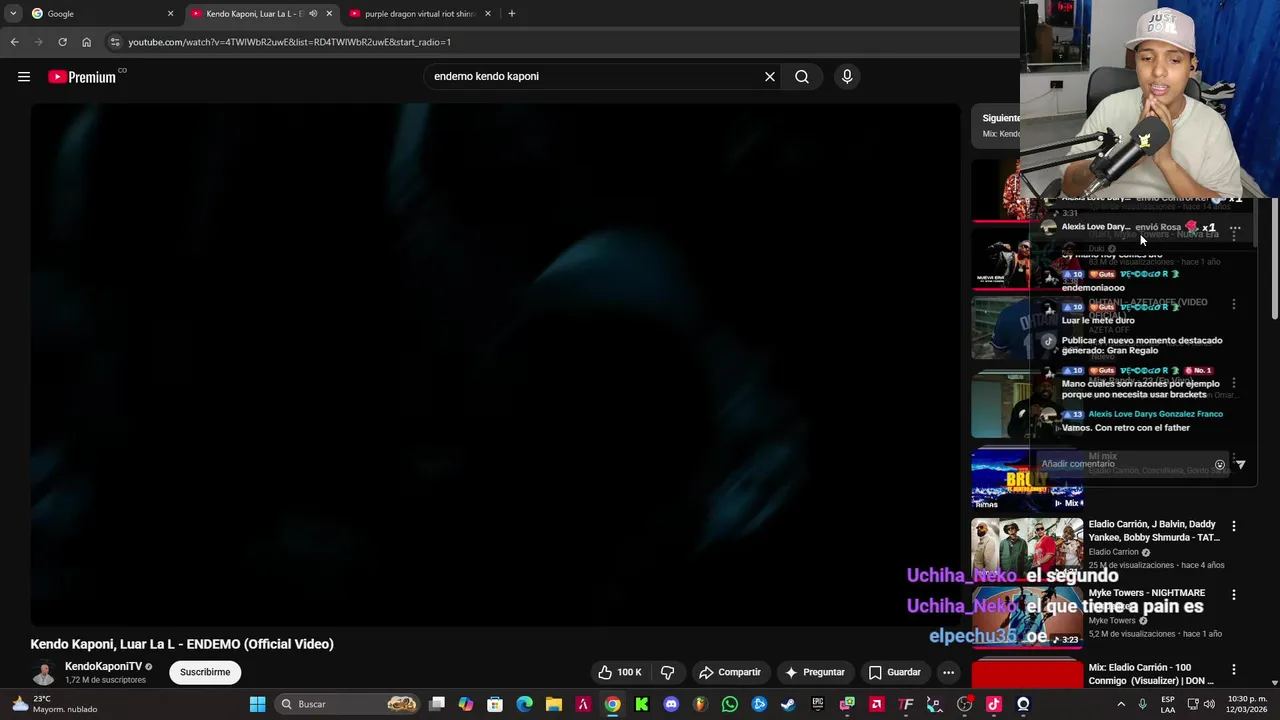Open Microsoft Copilot from the taskbar
The image size is (1280, 720).
466,704
